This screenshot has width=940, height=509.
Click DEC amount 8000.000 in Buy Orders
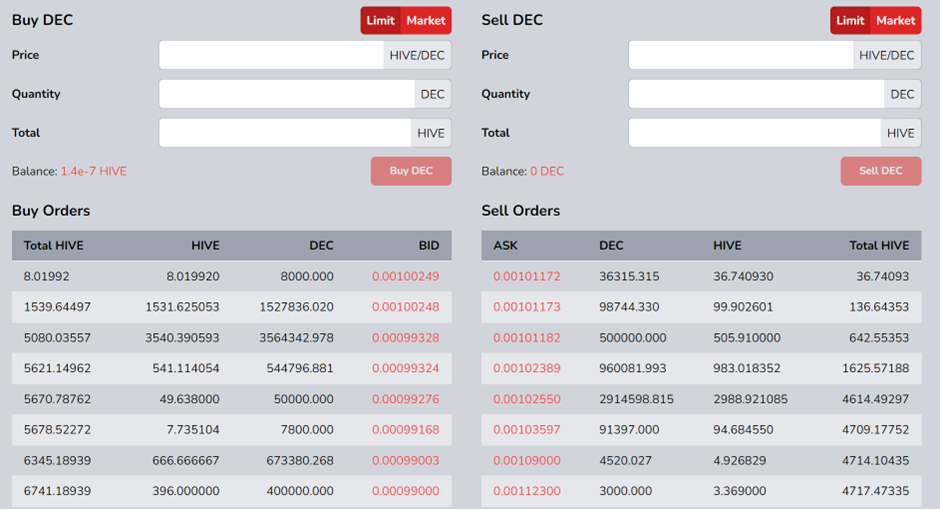pos(307,276)
